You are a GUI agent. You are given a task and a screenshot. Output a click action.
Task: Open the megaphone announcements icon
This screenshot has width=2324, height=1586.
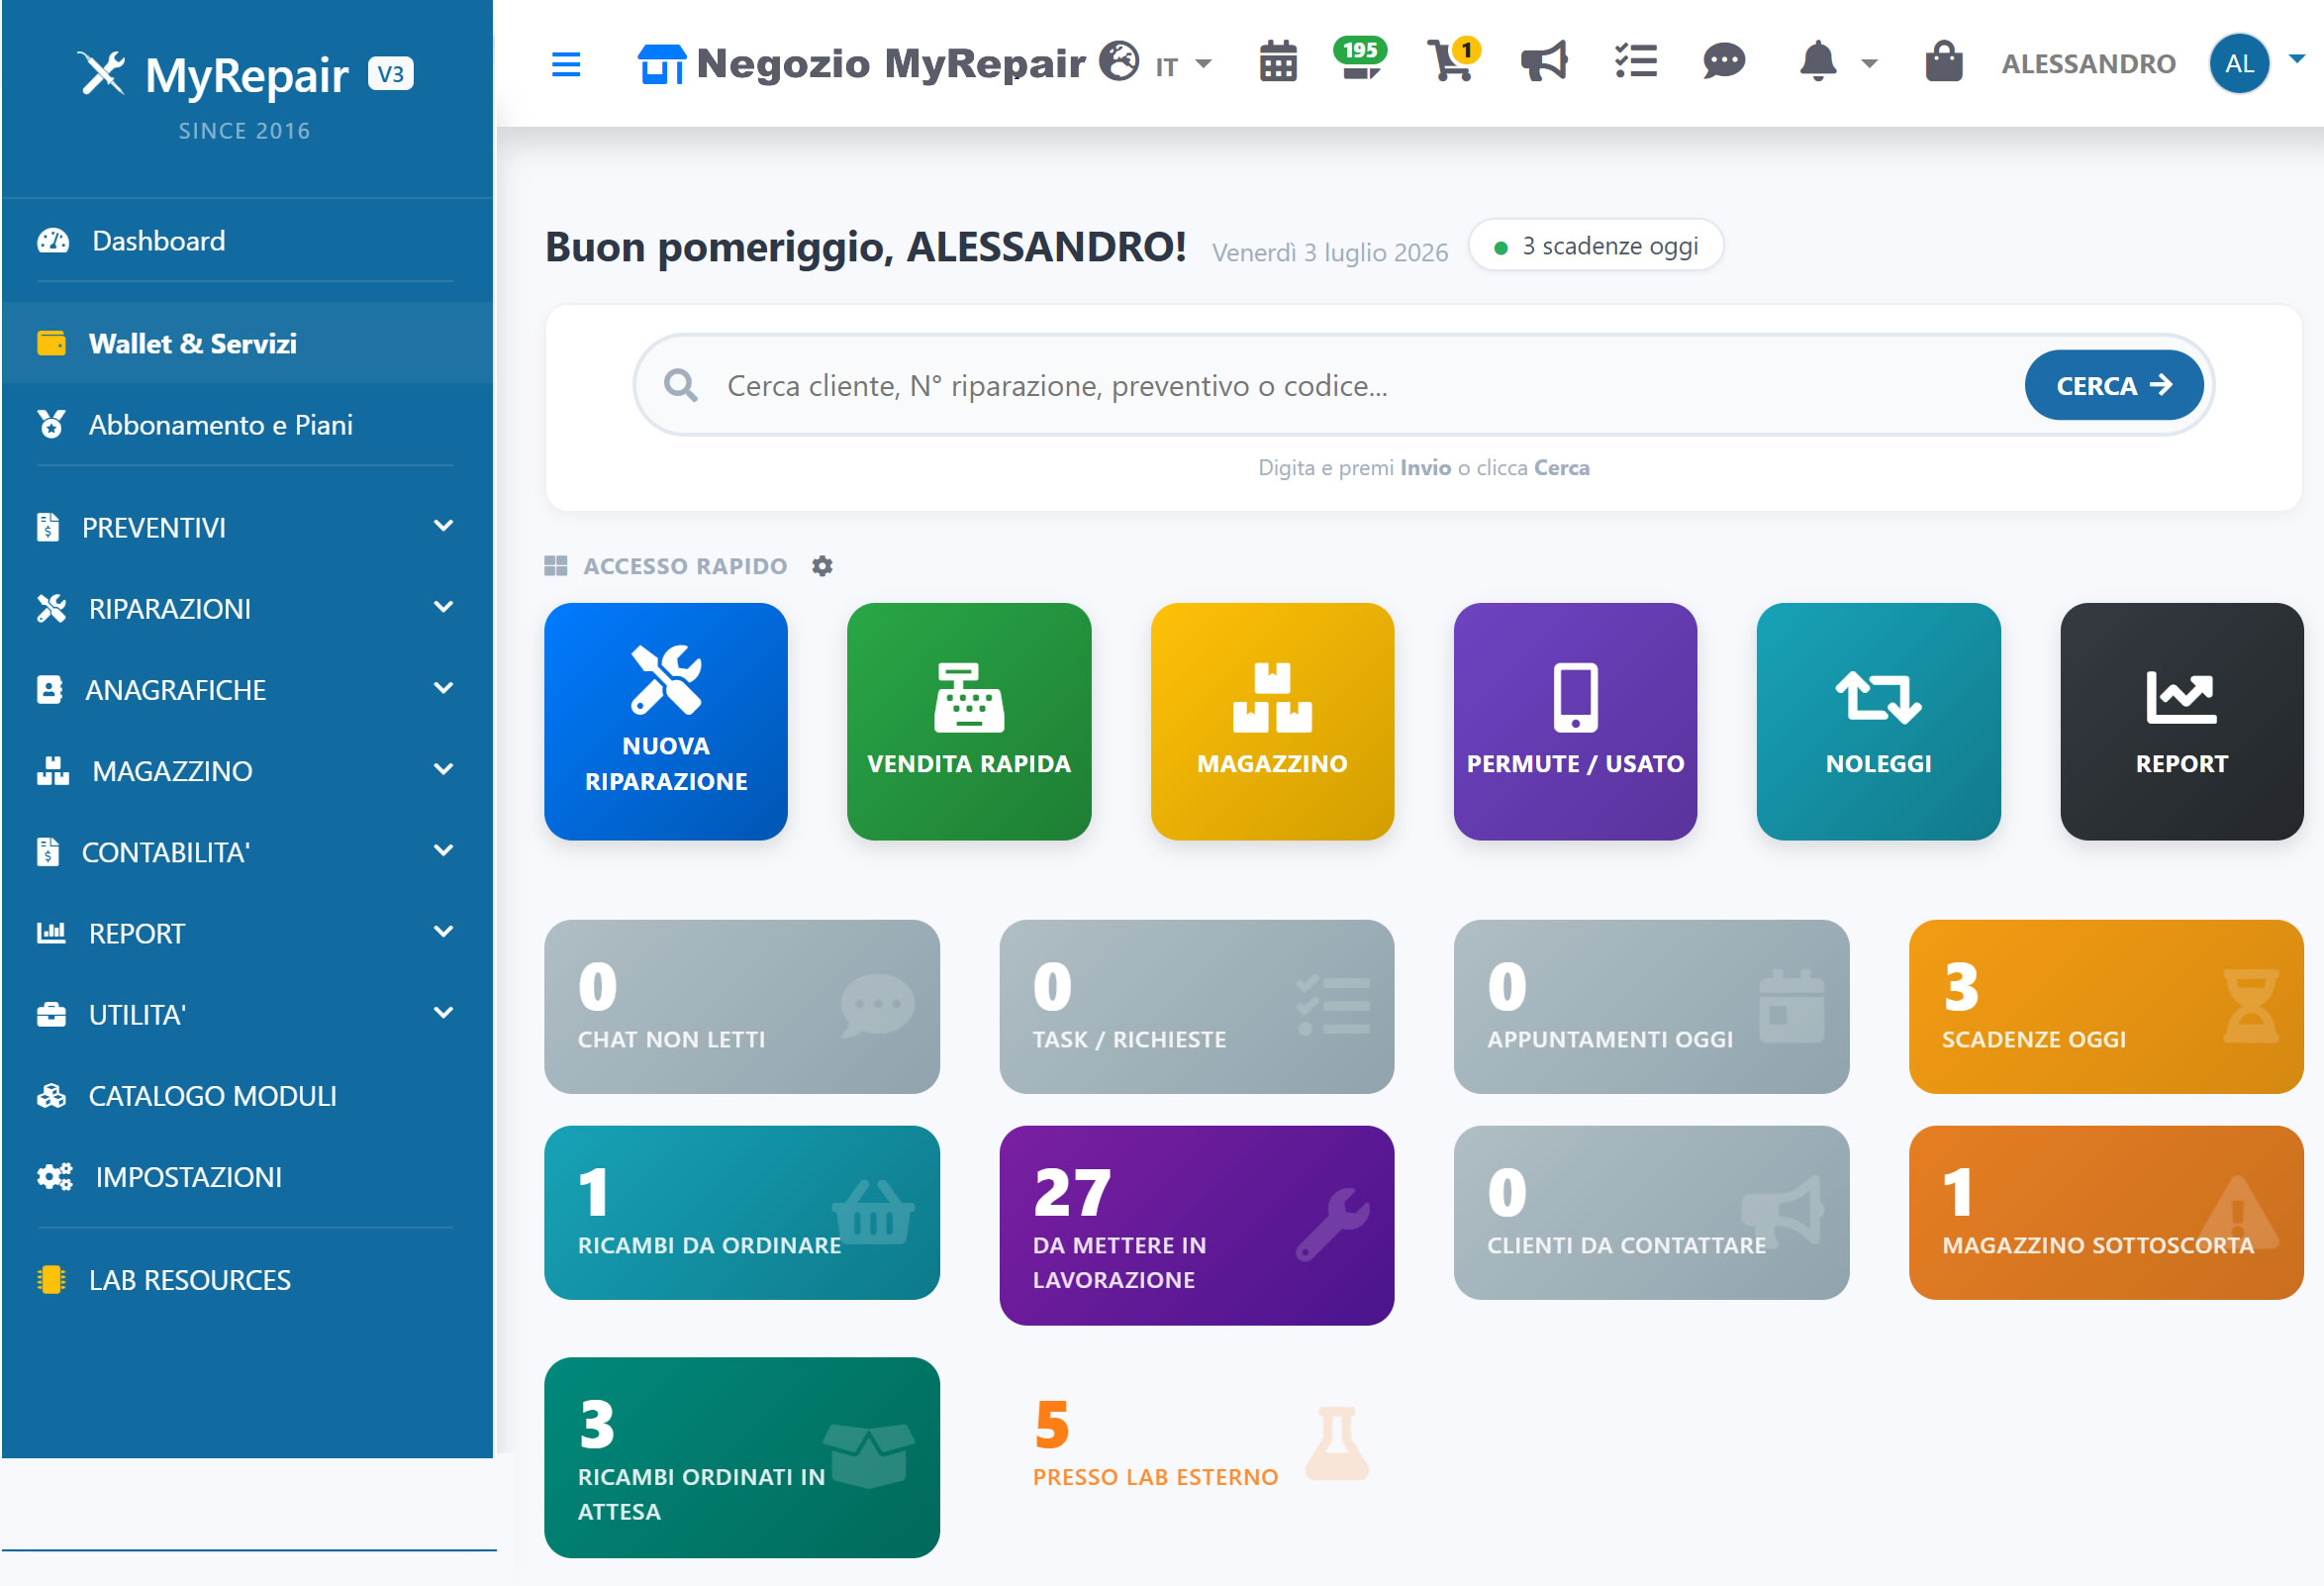(1543, 62)
